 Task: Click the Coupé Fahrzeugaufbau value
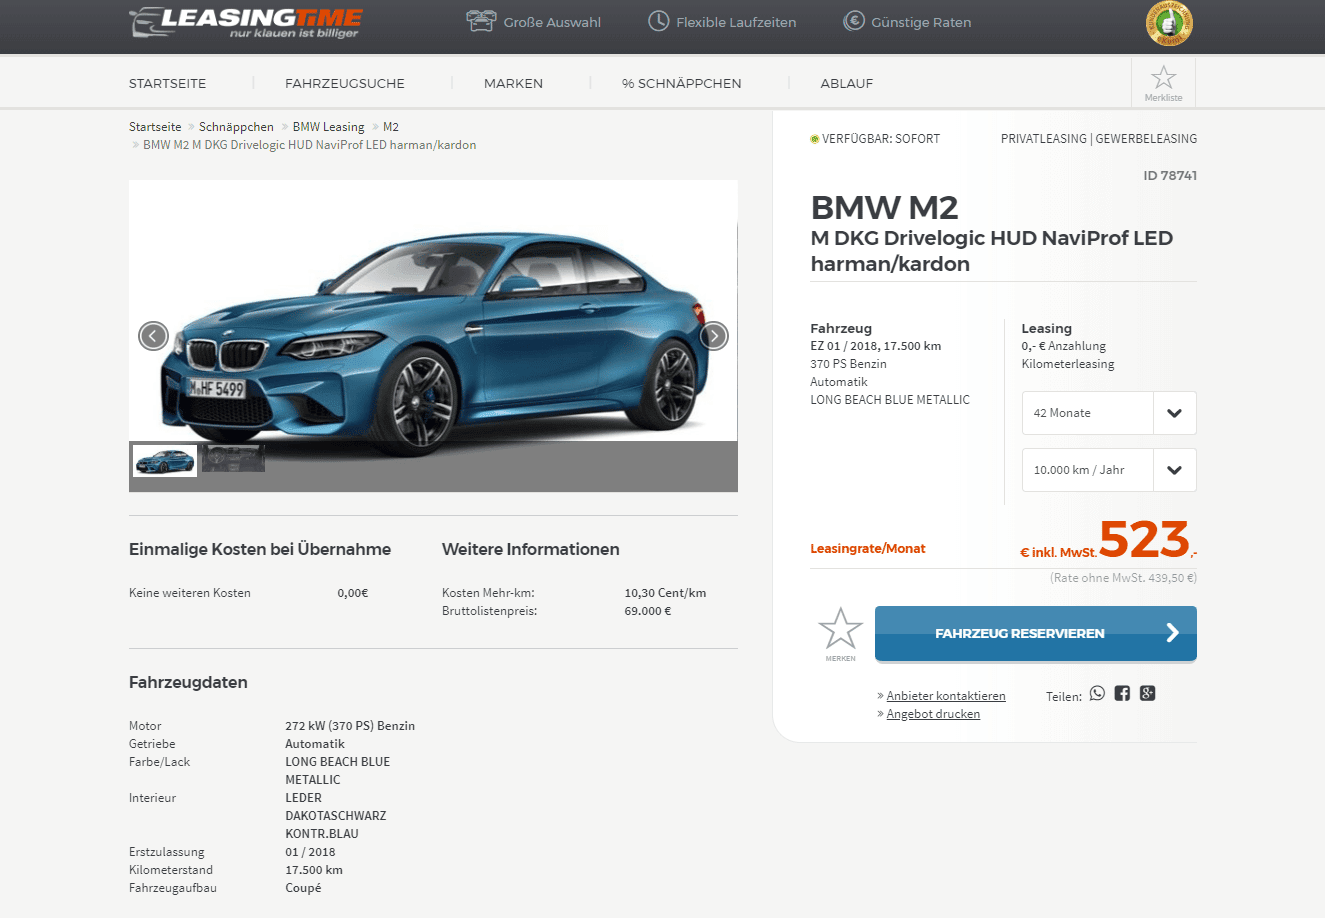303,888
